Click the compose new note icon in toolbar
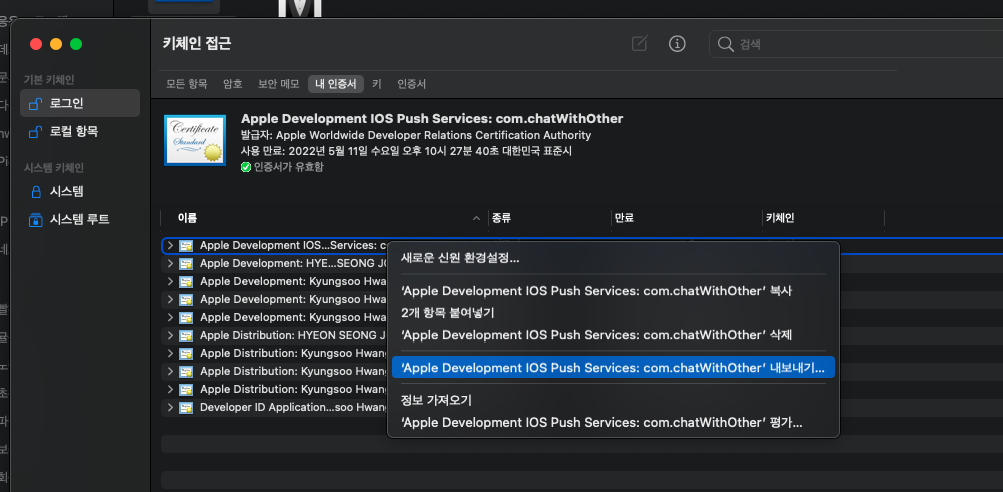This screenshot has height=492, width=1003. coord(640,44)
